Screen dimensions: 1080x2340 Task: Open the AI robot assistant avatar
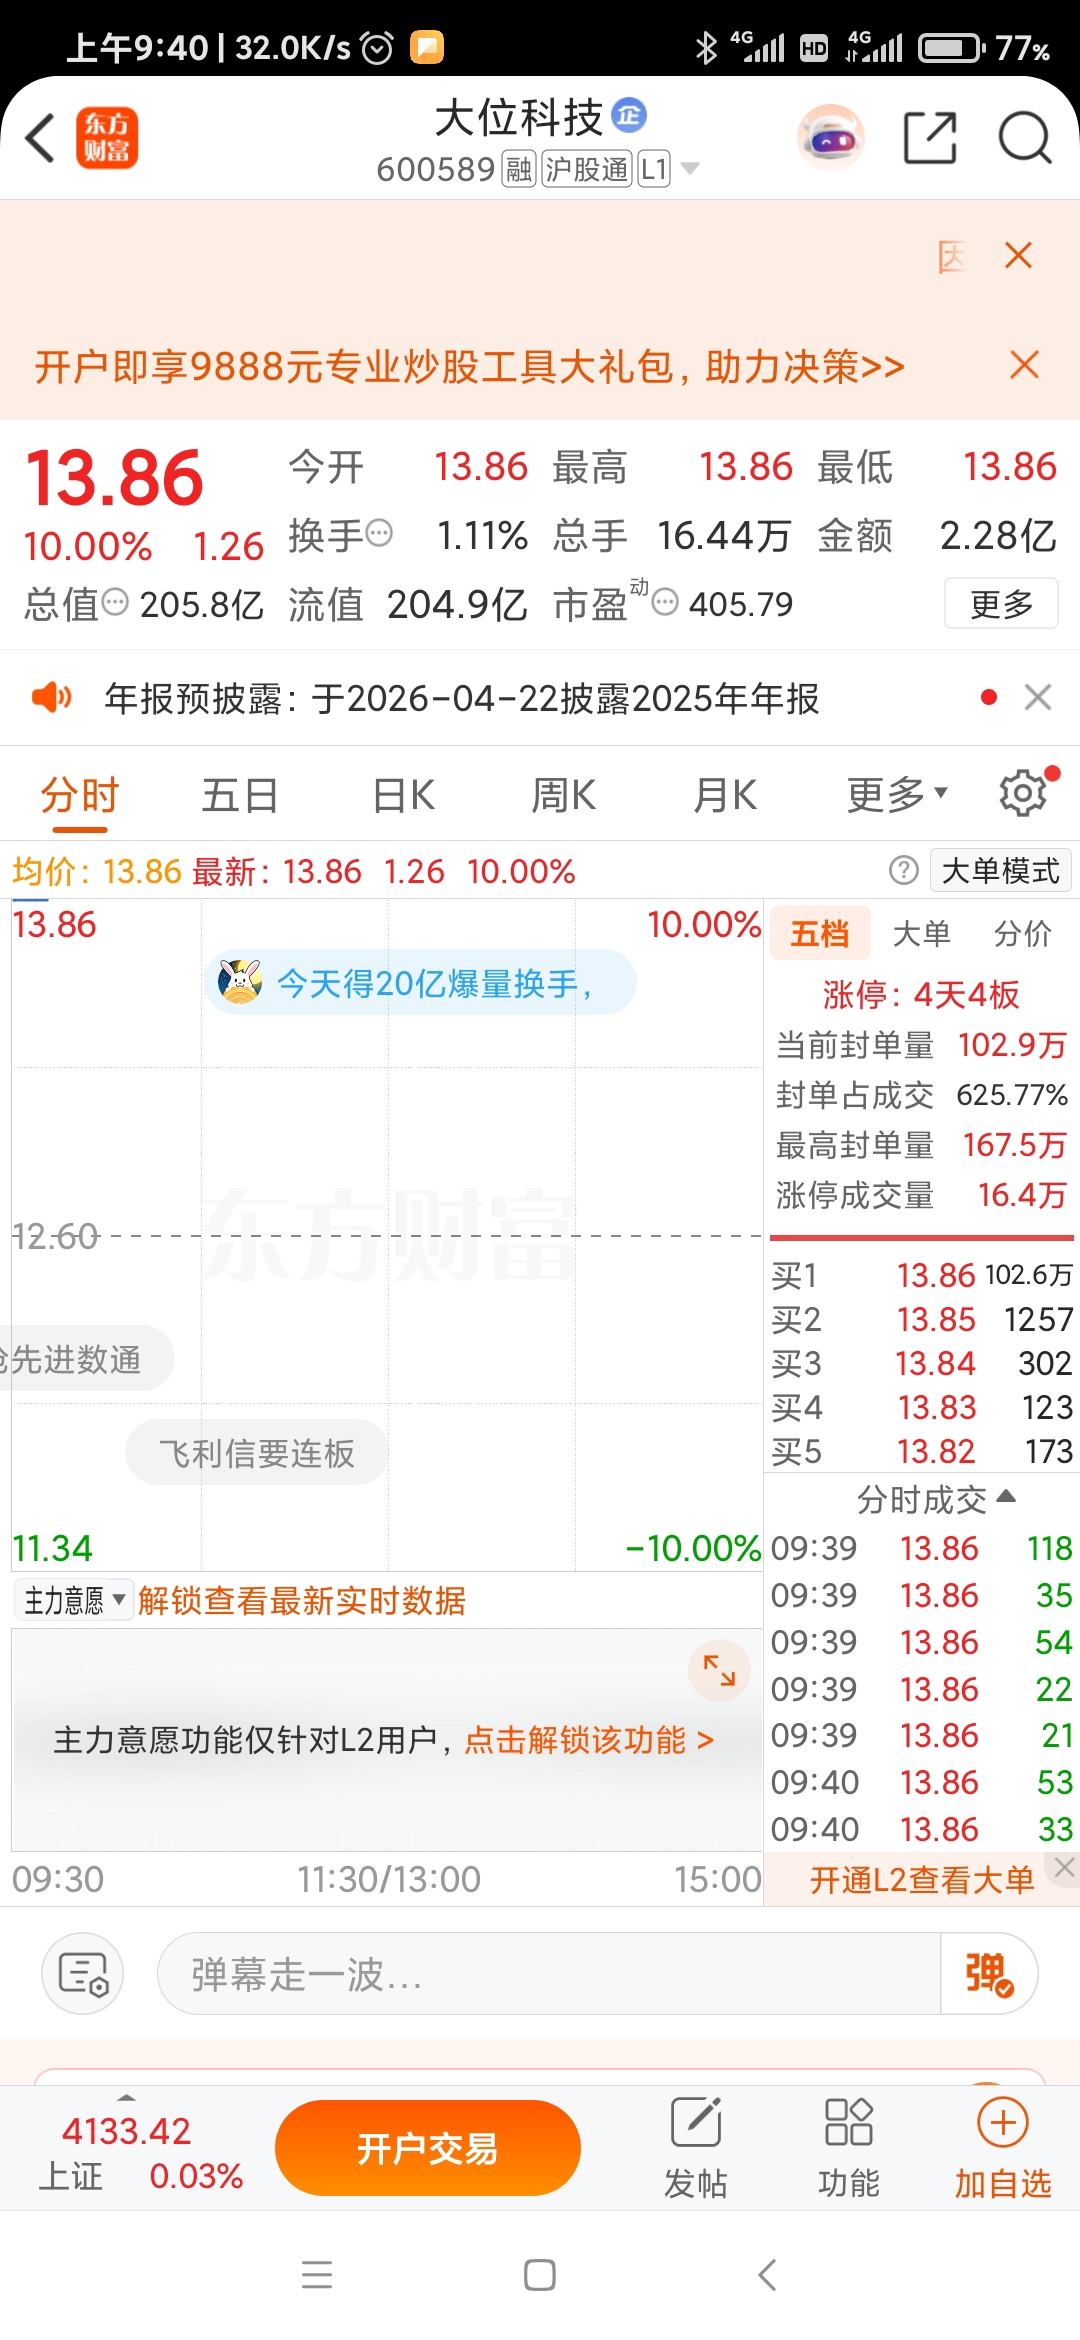pos(831,137)
